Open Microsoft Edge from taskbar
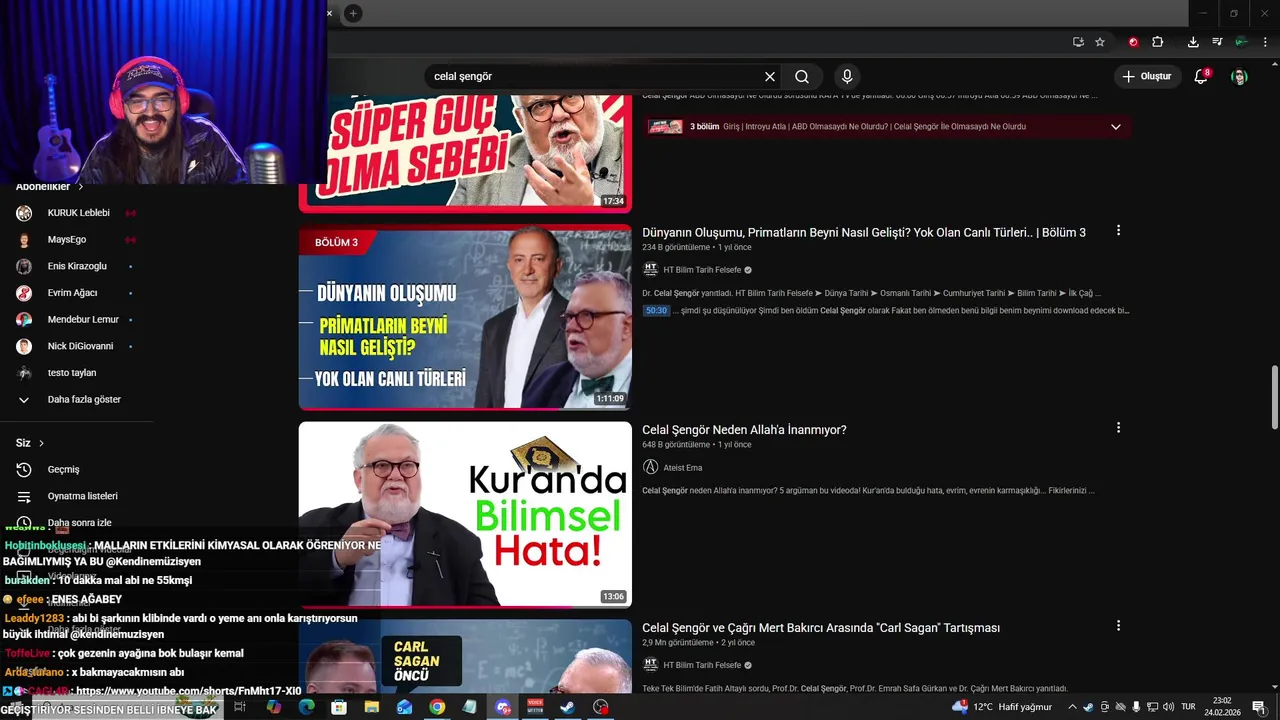The image size is (1280, 720). pyautogui.click(x=306, y=707)
